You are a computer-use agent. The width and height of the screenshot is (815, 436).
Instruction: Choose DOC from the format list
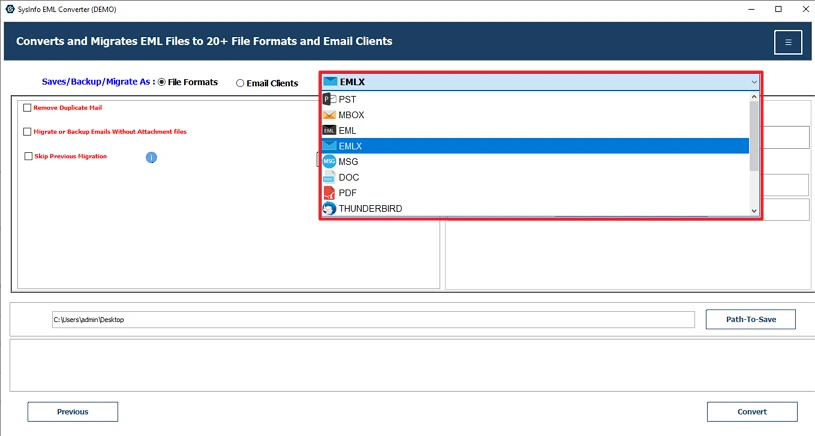(x=535, y=177)
